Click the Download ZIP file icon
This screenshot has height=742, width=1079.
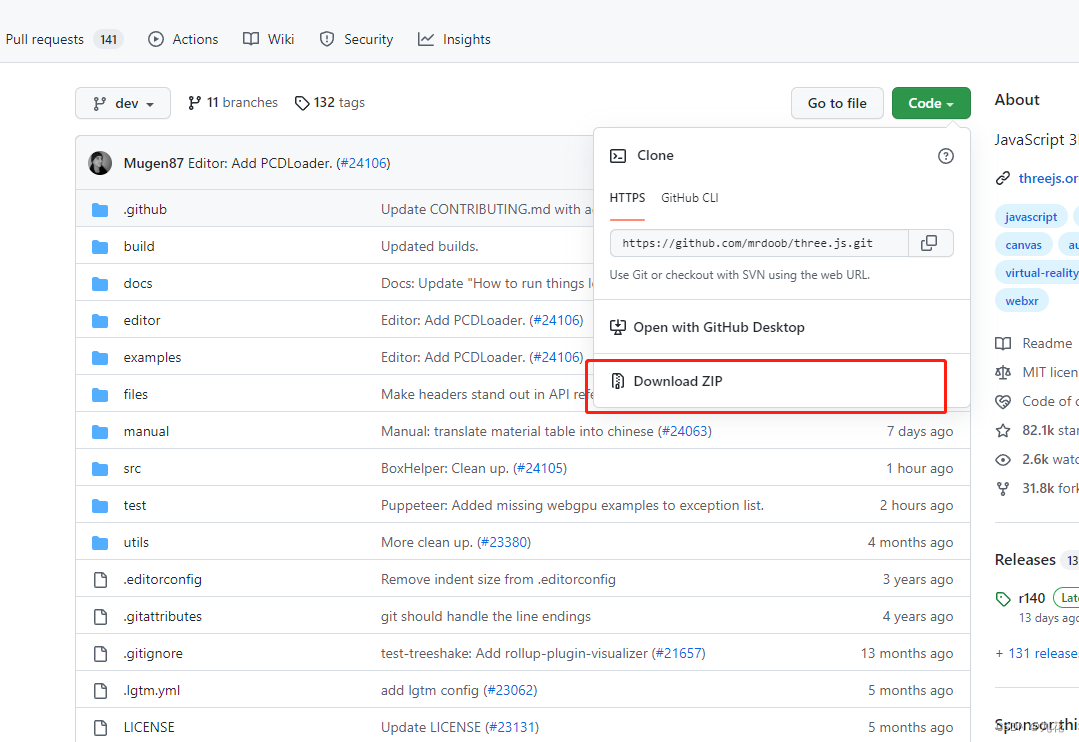(618, 381)
